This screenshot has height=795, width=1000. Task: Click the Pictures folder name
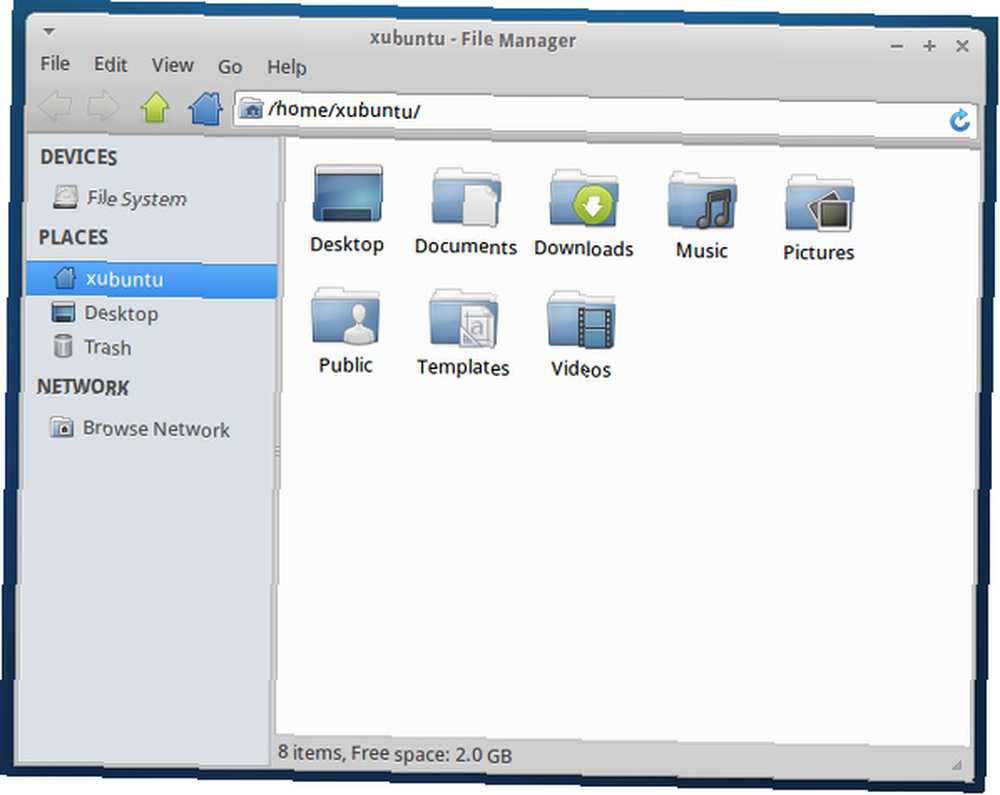tap(819, 252)
